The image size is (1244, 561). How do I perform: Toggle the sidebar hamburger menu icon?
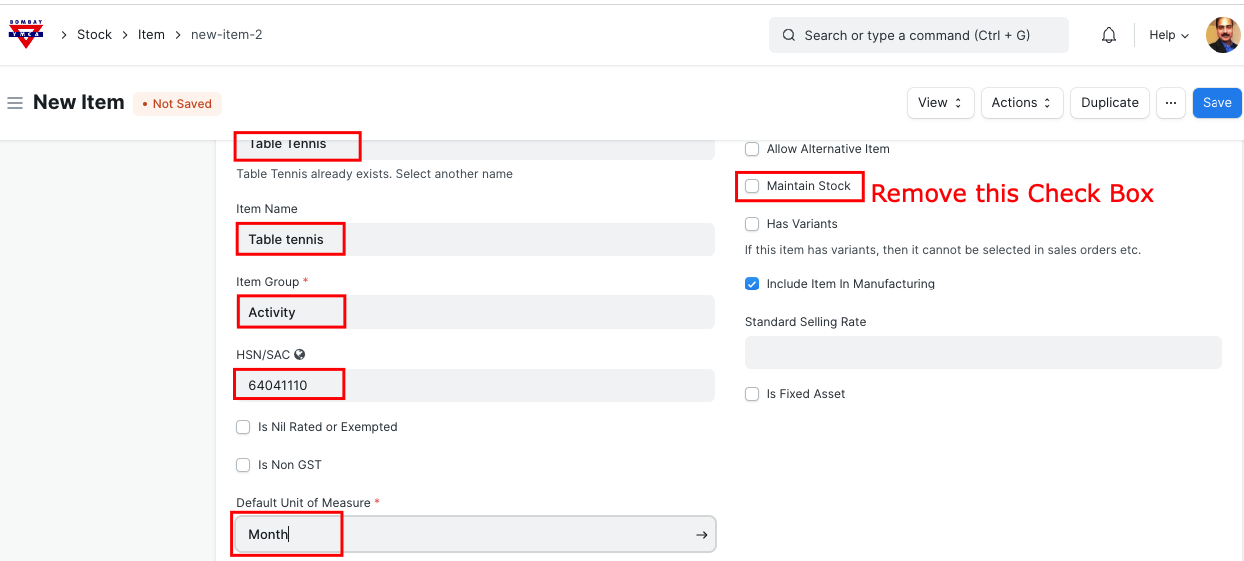point(15,103)
